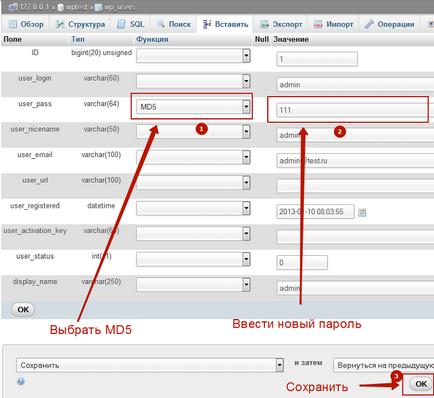
Task: Click the user_login value field with admin
Action: click(x=355, y=85)
